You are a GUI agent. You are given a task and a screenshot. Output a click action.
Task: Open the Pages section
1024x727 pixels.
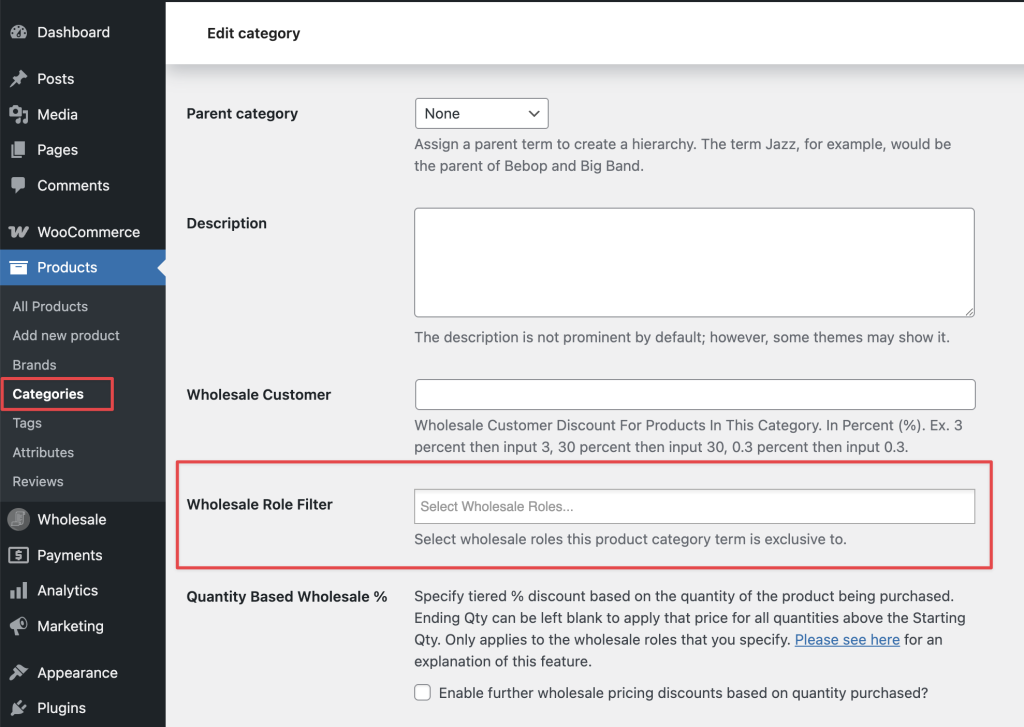[x=83, y=150]
